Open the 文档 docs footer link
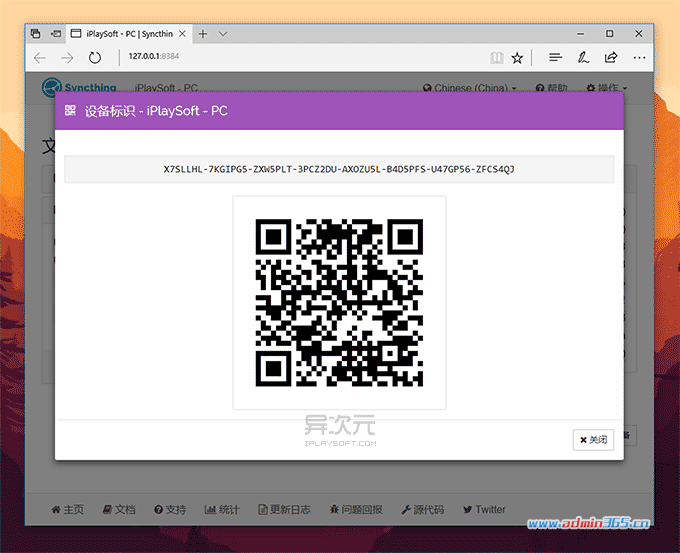 (x=119, y=509)
